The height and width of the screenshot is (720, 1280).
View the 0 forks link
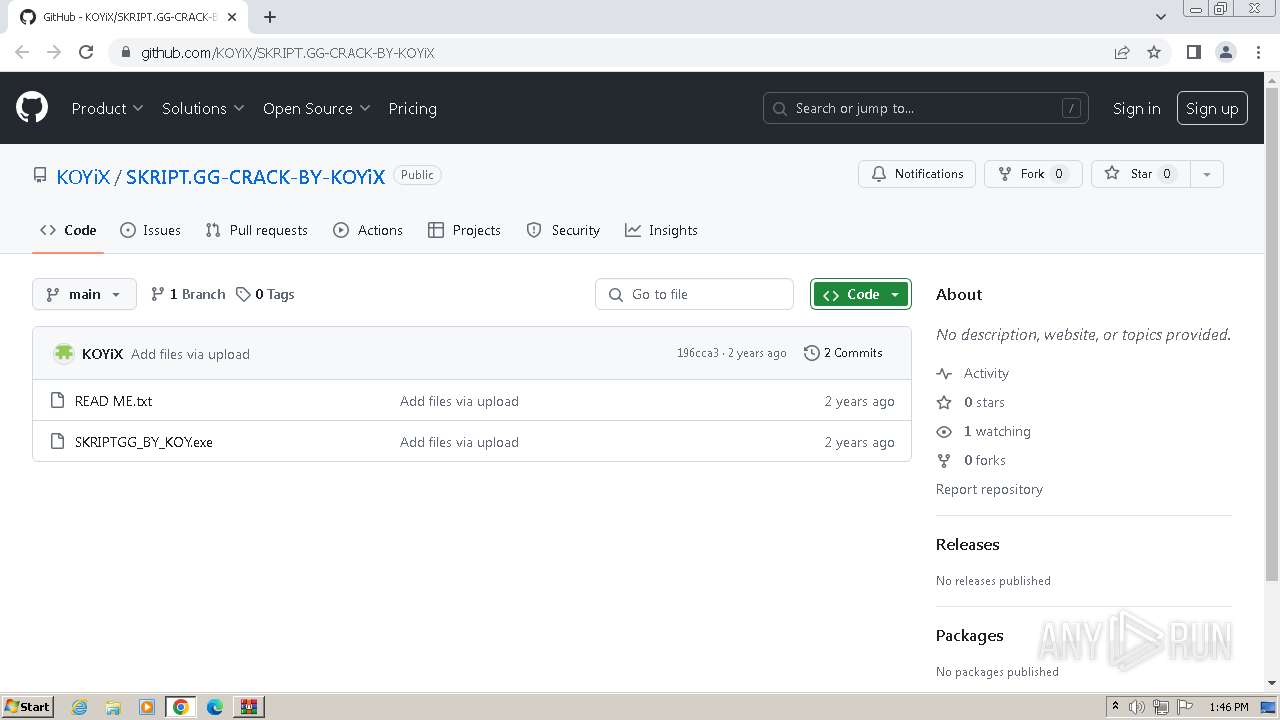(x=971, y=460)
